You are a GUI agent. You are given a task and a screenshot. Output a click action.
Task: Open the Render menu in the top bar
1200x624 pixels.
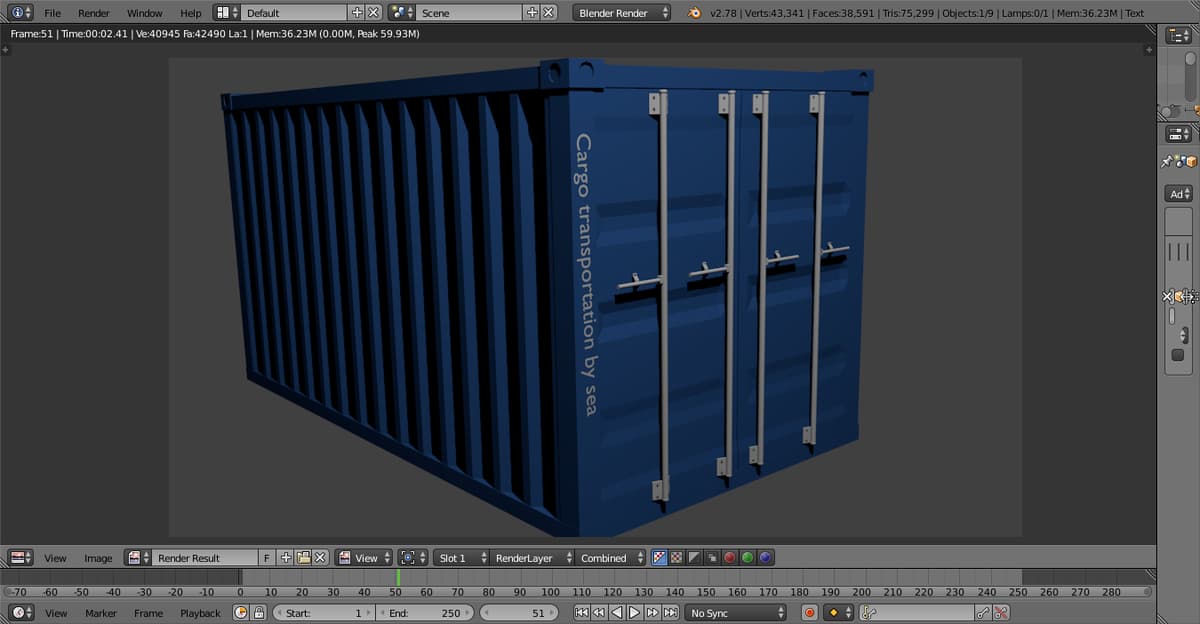(x=93, y=13)
